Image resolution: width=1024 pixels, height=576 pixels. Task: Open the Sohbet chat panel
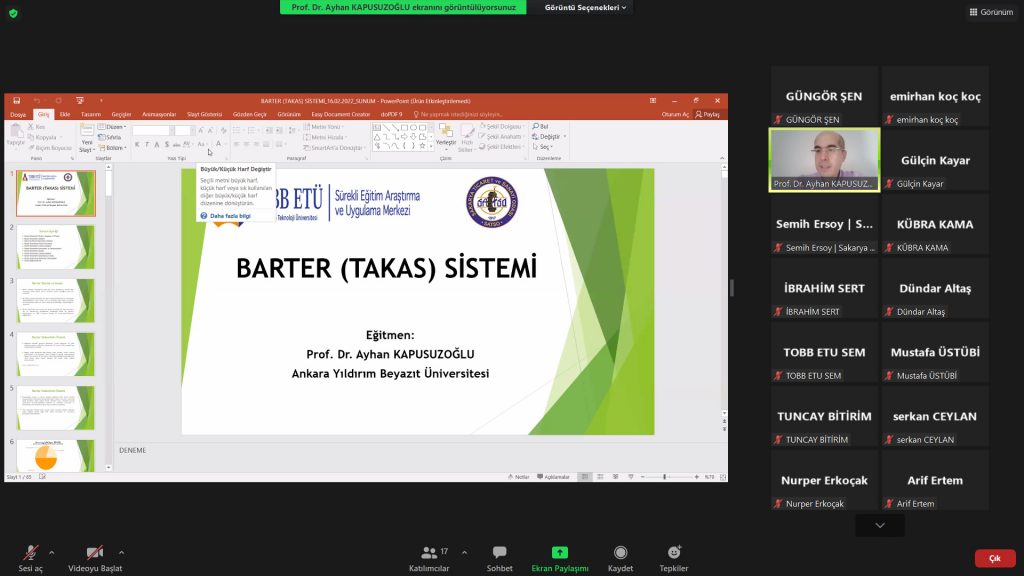[499, 553]
